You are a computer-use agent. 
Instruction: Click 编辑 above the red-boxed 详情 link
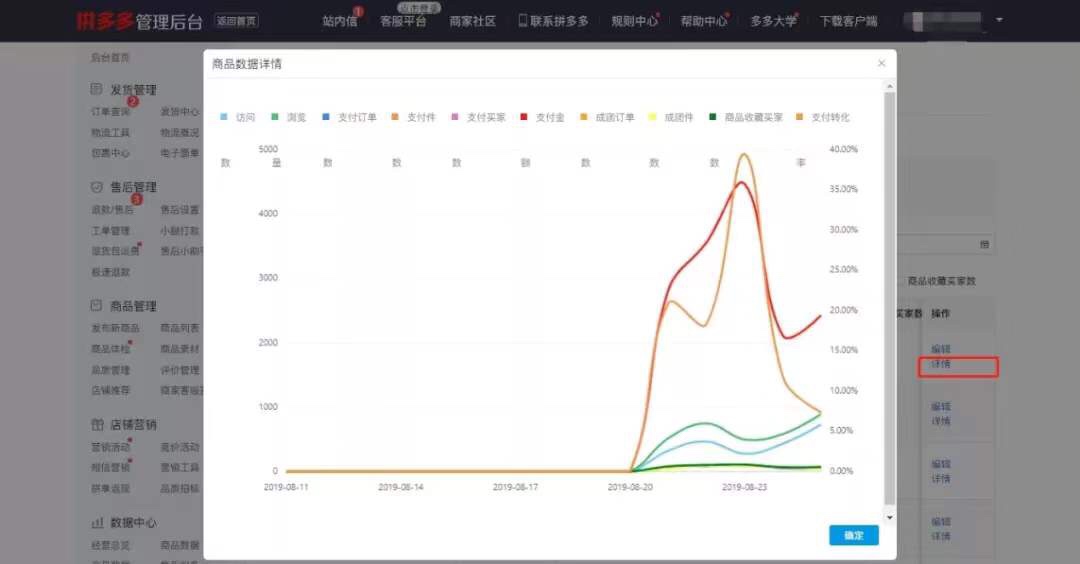tap(941, 348)
